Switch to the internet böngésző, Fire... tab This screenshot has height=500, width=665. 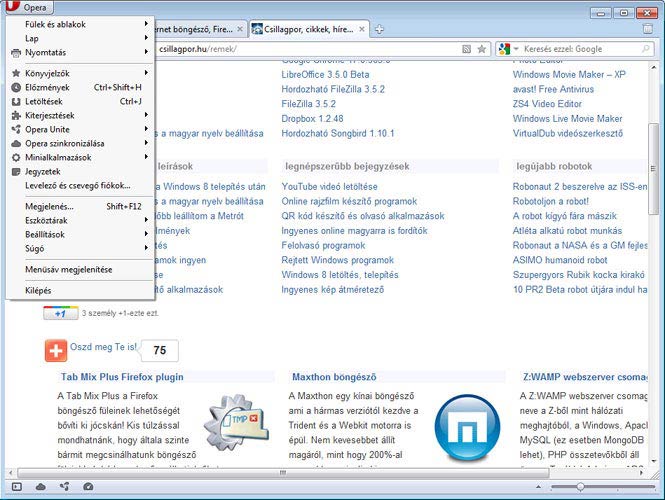pos(200,29)
